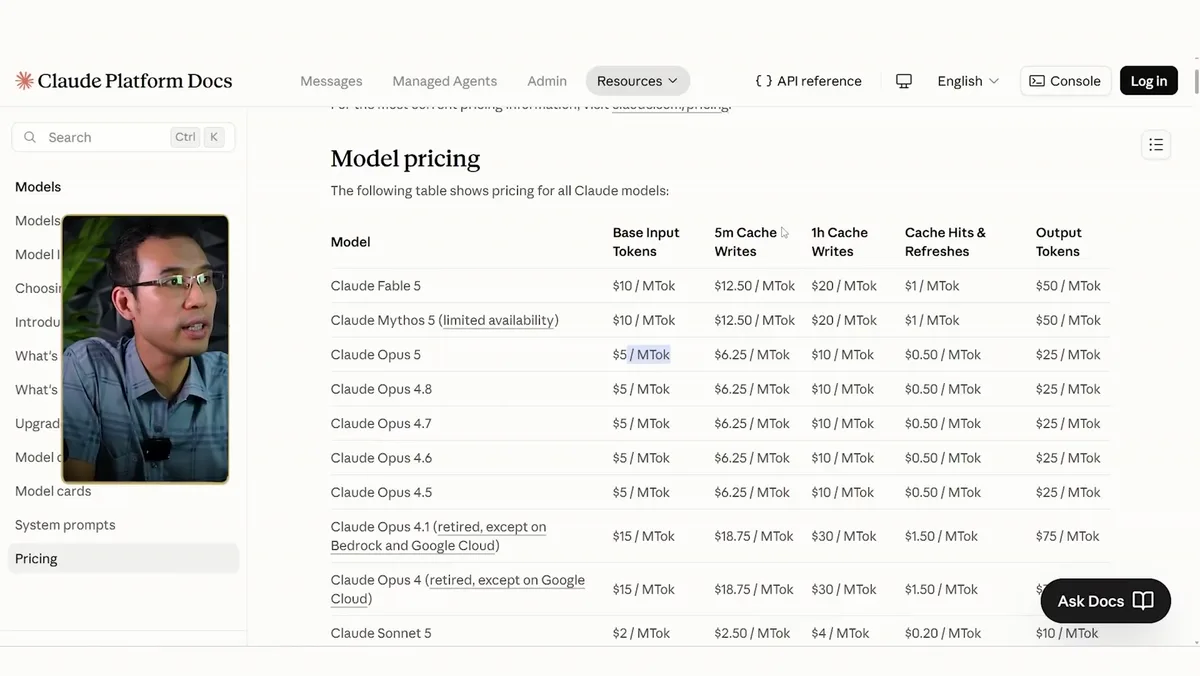This screenshot has width=1200, height=676.
Task: Click the Claude Opus 4.6 row name
Action: (381, 458)
